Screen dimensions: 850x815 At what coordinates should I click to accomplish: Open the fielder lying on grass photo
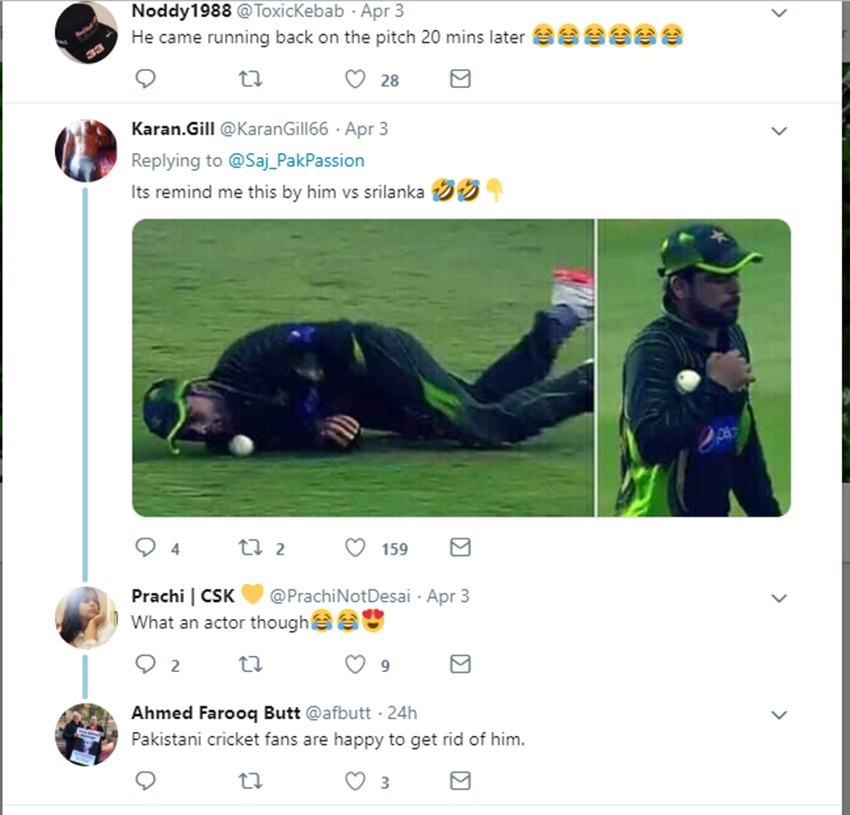(362, 367)
